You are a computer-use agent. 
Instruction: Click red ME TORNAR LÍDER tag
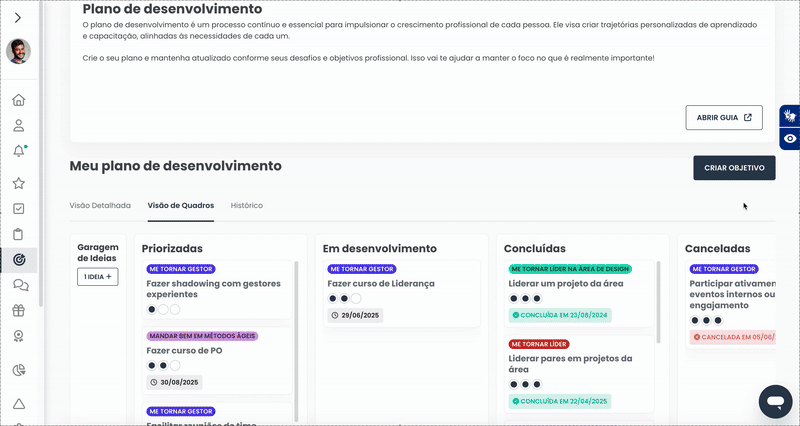[x=539, y=344]
